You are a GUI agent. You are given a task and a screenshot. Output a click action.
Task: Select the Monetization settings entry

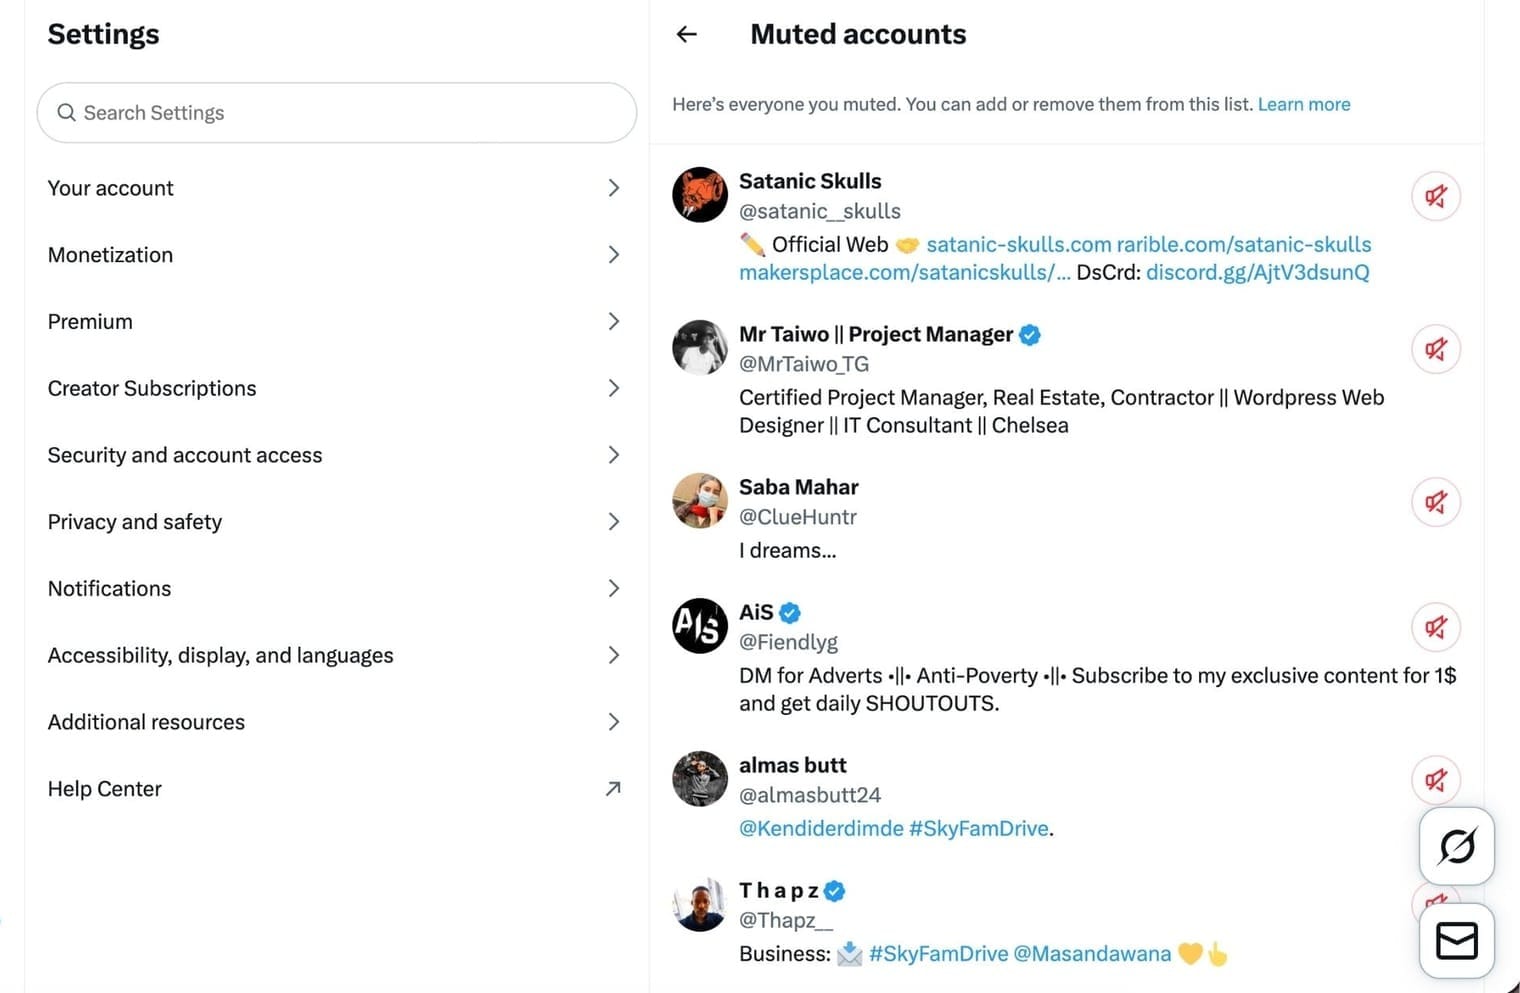click(110, 254)
